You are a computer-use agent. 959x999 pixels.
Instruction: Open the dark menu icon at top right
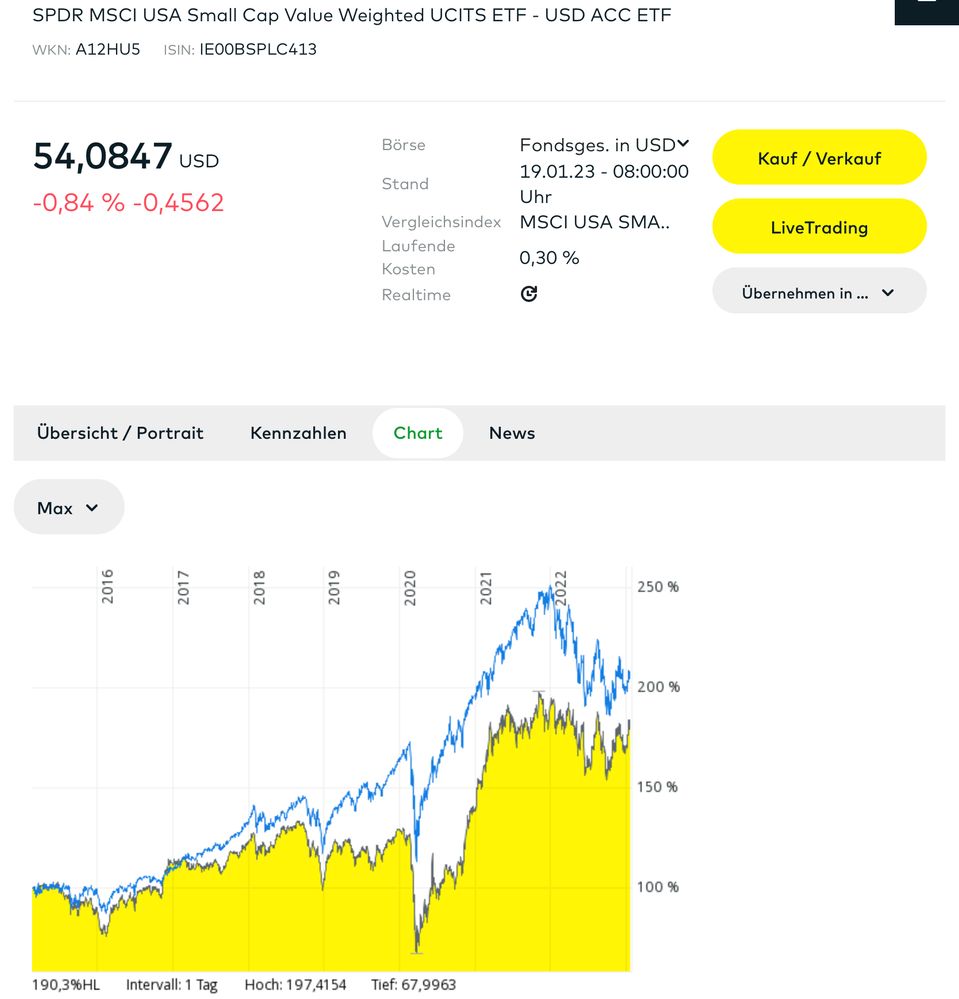pyautogui.click(x=927, y=8)
